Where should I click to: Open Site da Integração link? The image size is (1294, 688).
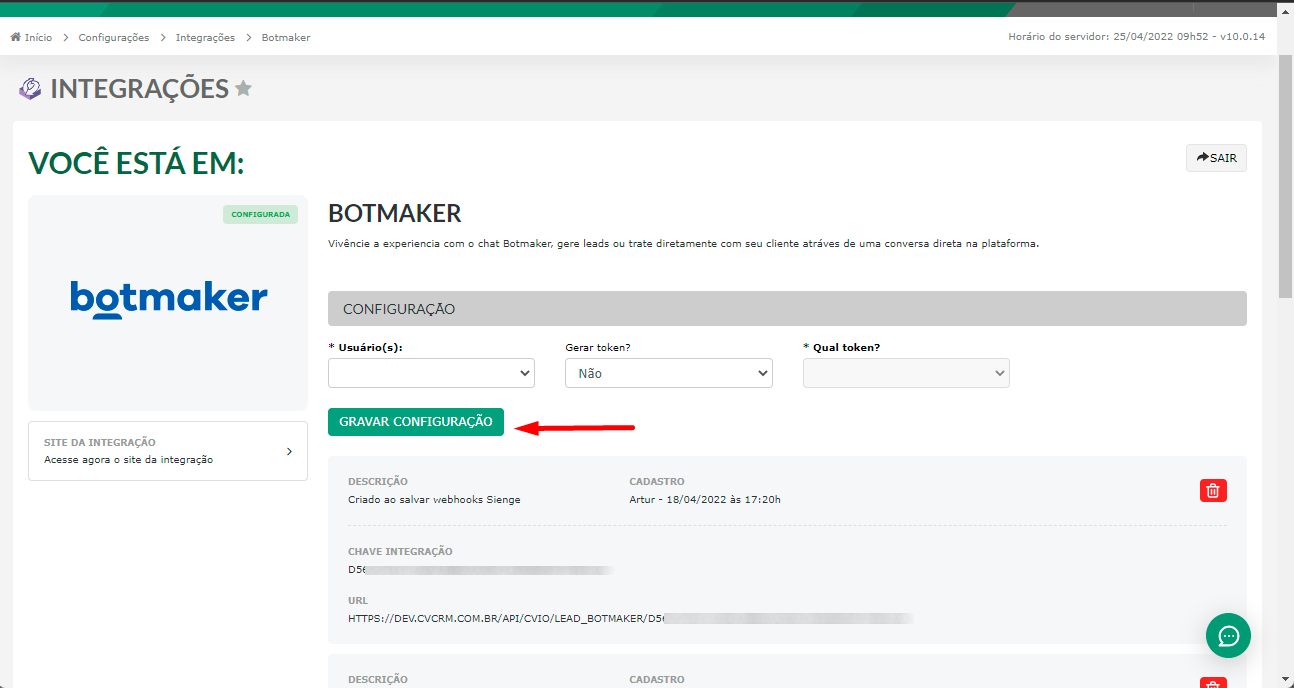click(x=168, y=451)
